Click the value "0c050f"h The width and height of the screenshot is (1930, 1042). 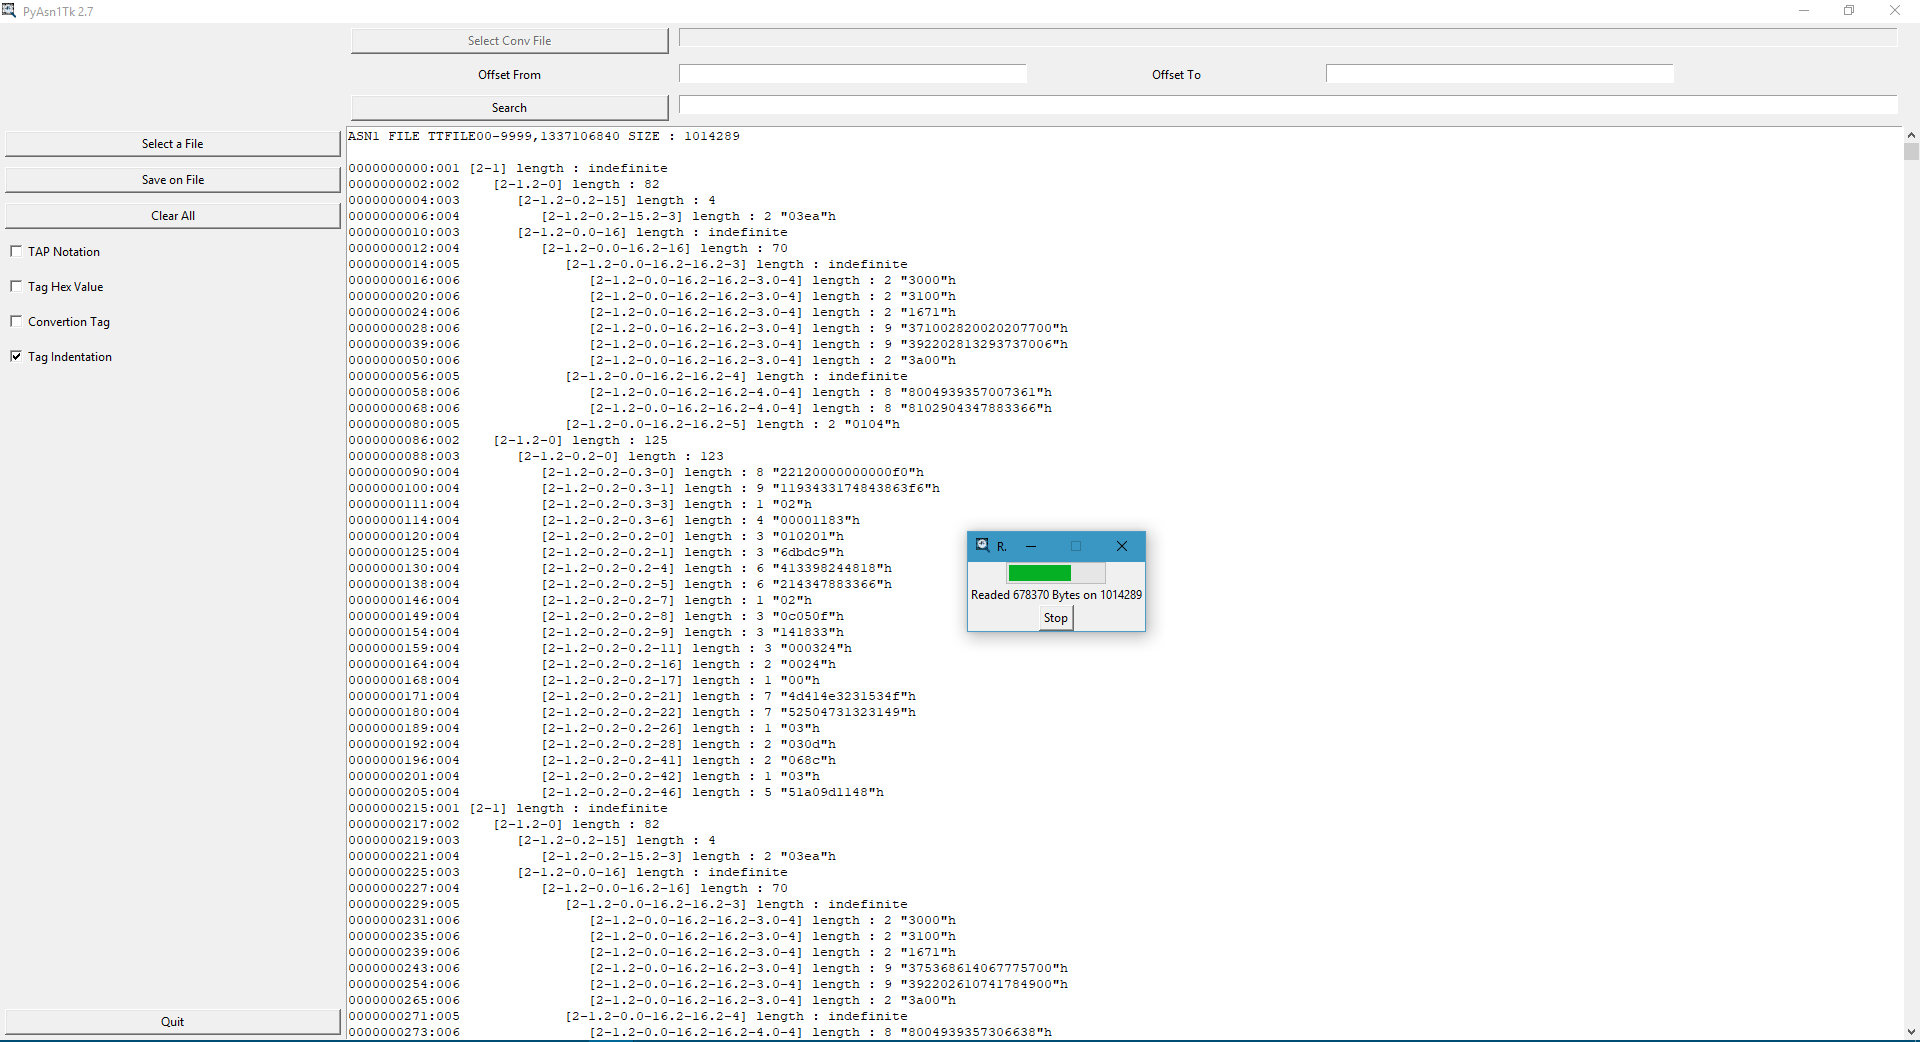pos(808,616)
